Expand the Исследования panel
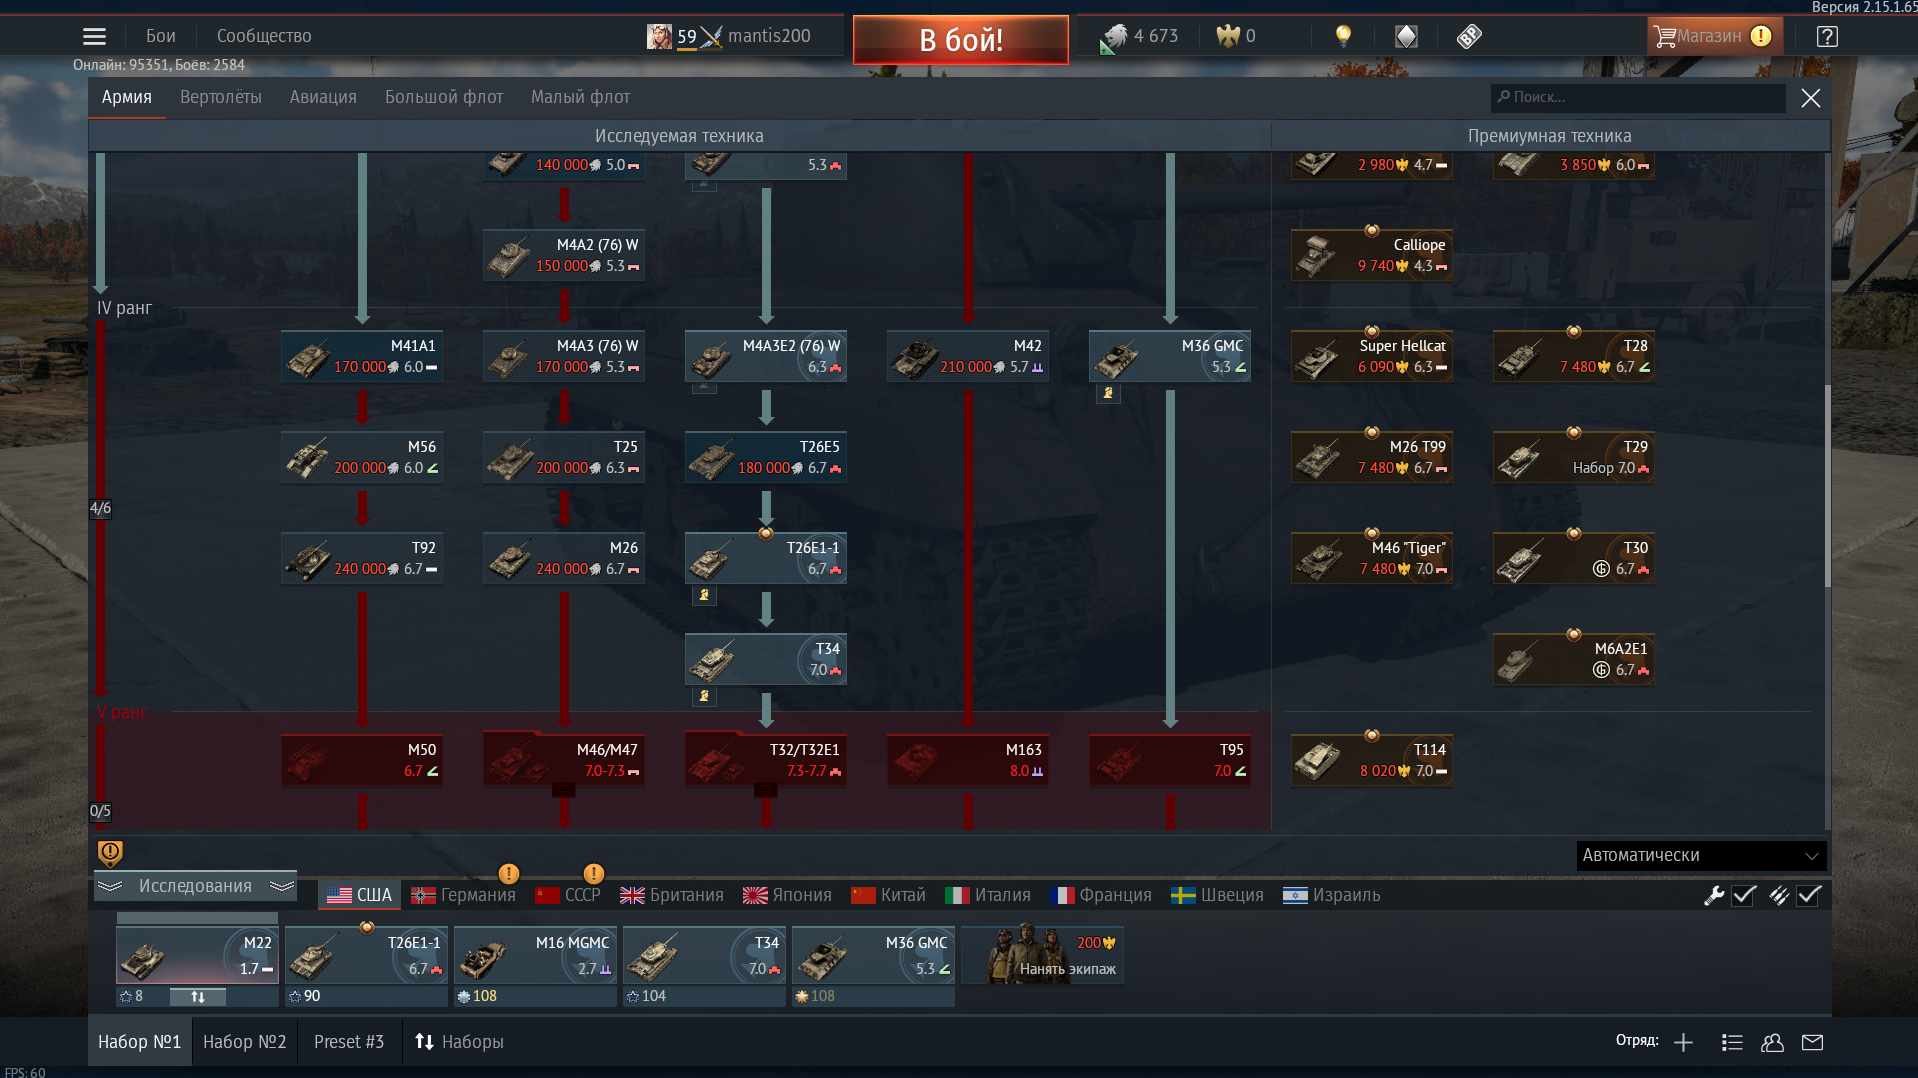Screen dimensions: 1918x1078 [195, 886]
